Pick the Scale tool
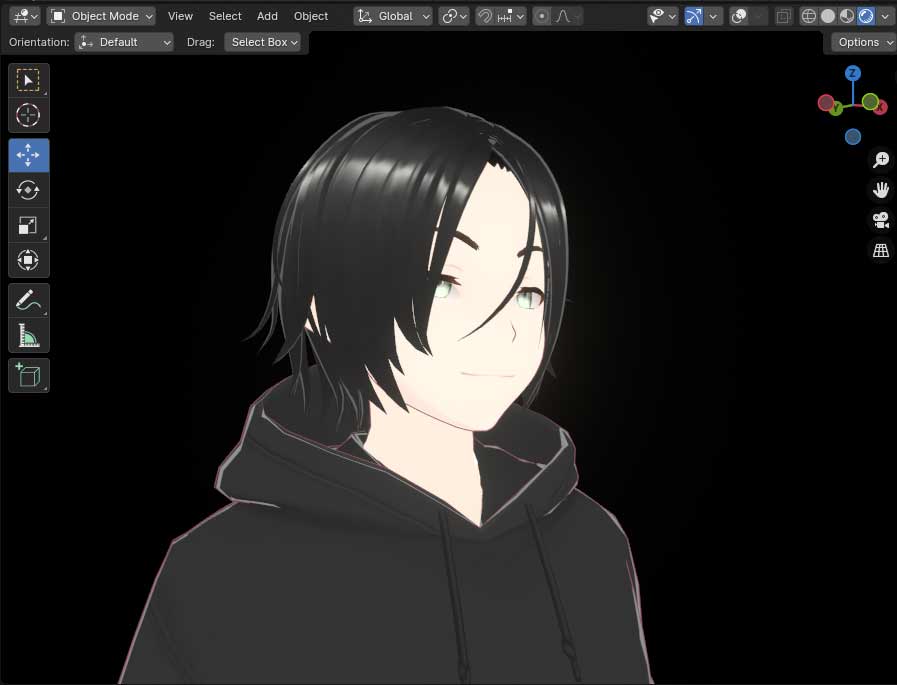 tap(28, 225)
